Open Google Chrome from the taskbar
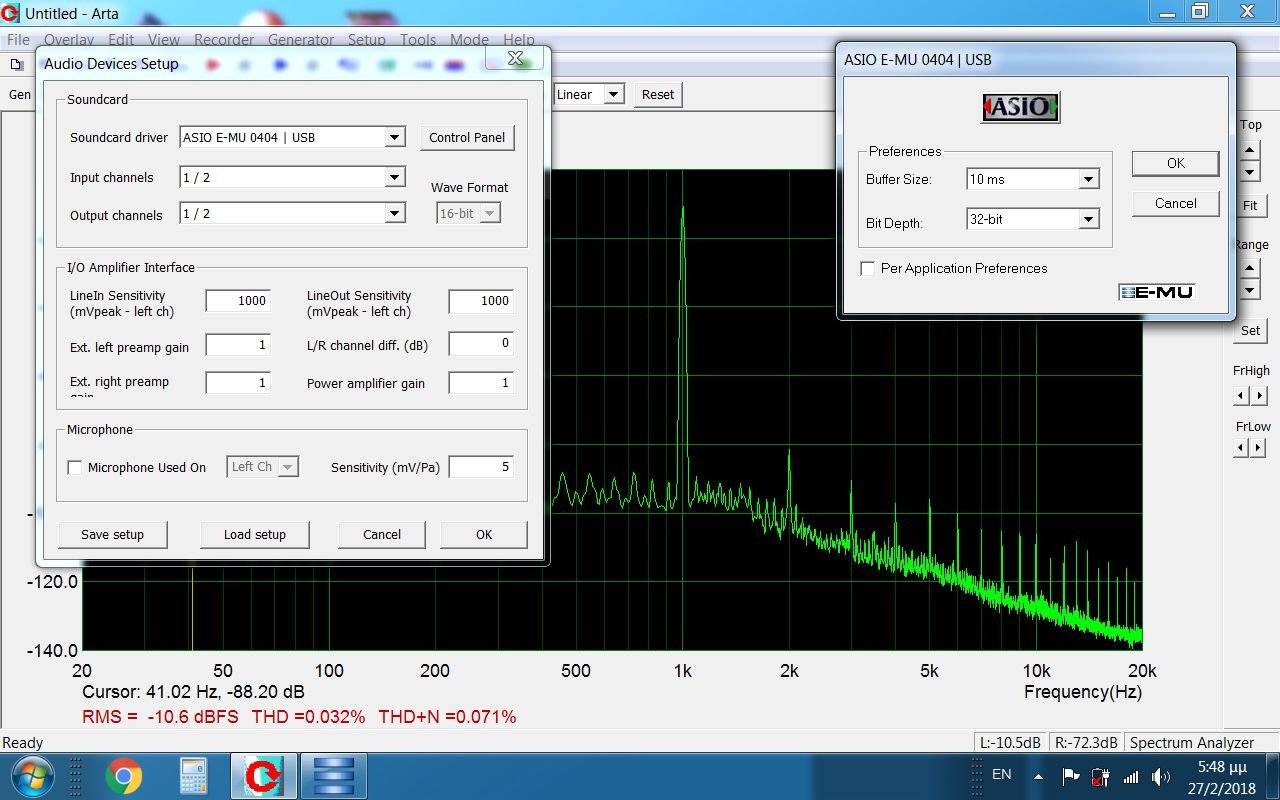 [124, 776]
